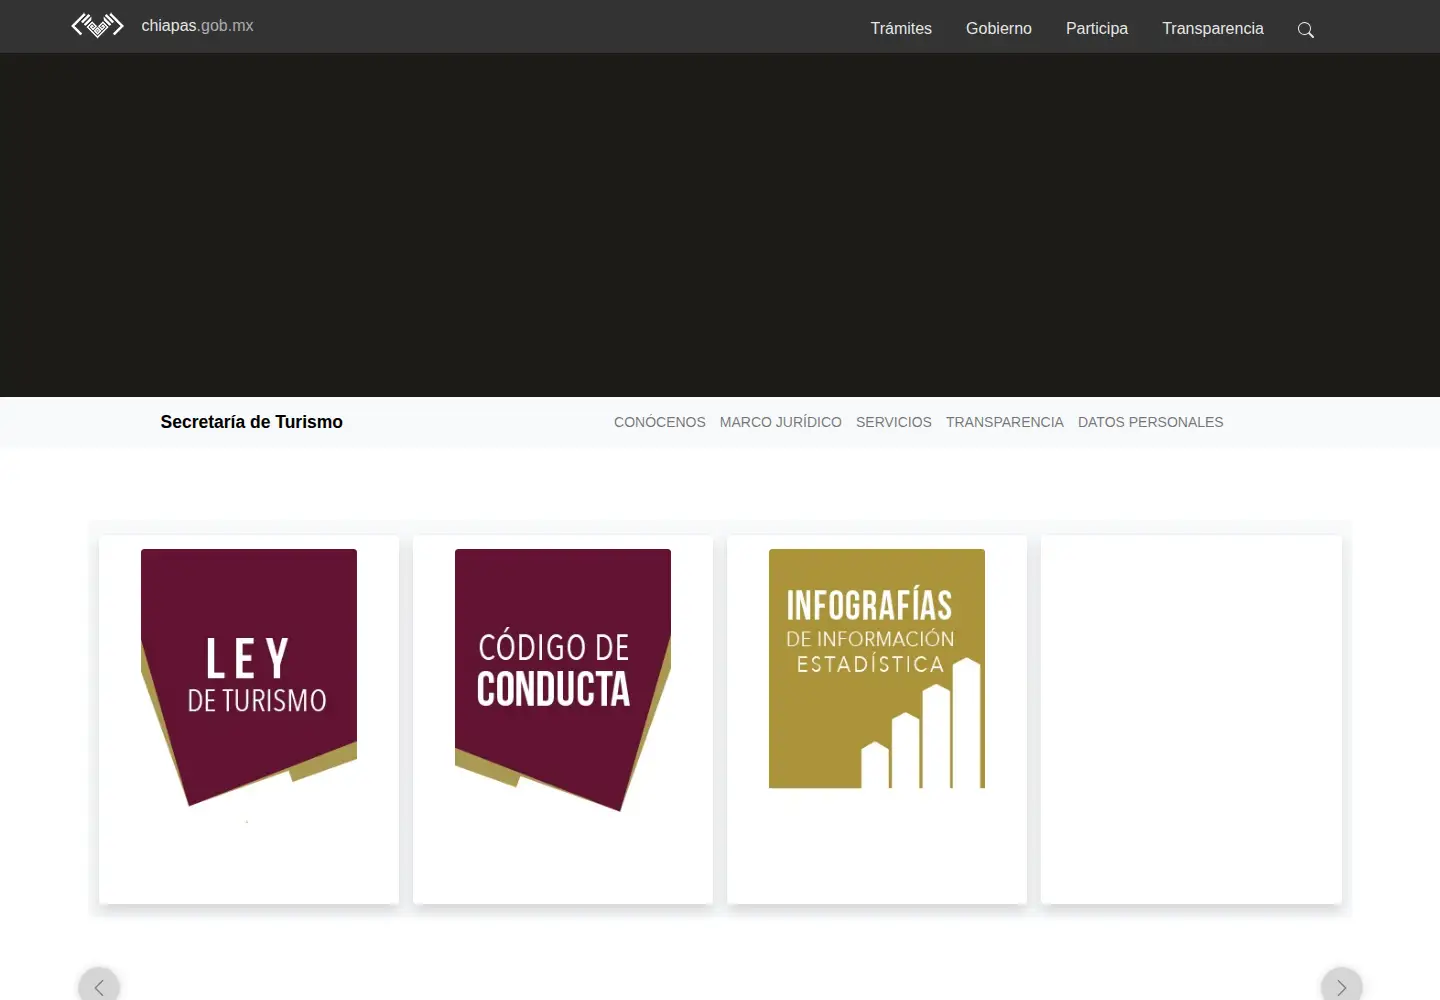Open the Gobierno menu
The height and width of the screenshot is (1000, 1440).
(x=999, y=28)
